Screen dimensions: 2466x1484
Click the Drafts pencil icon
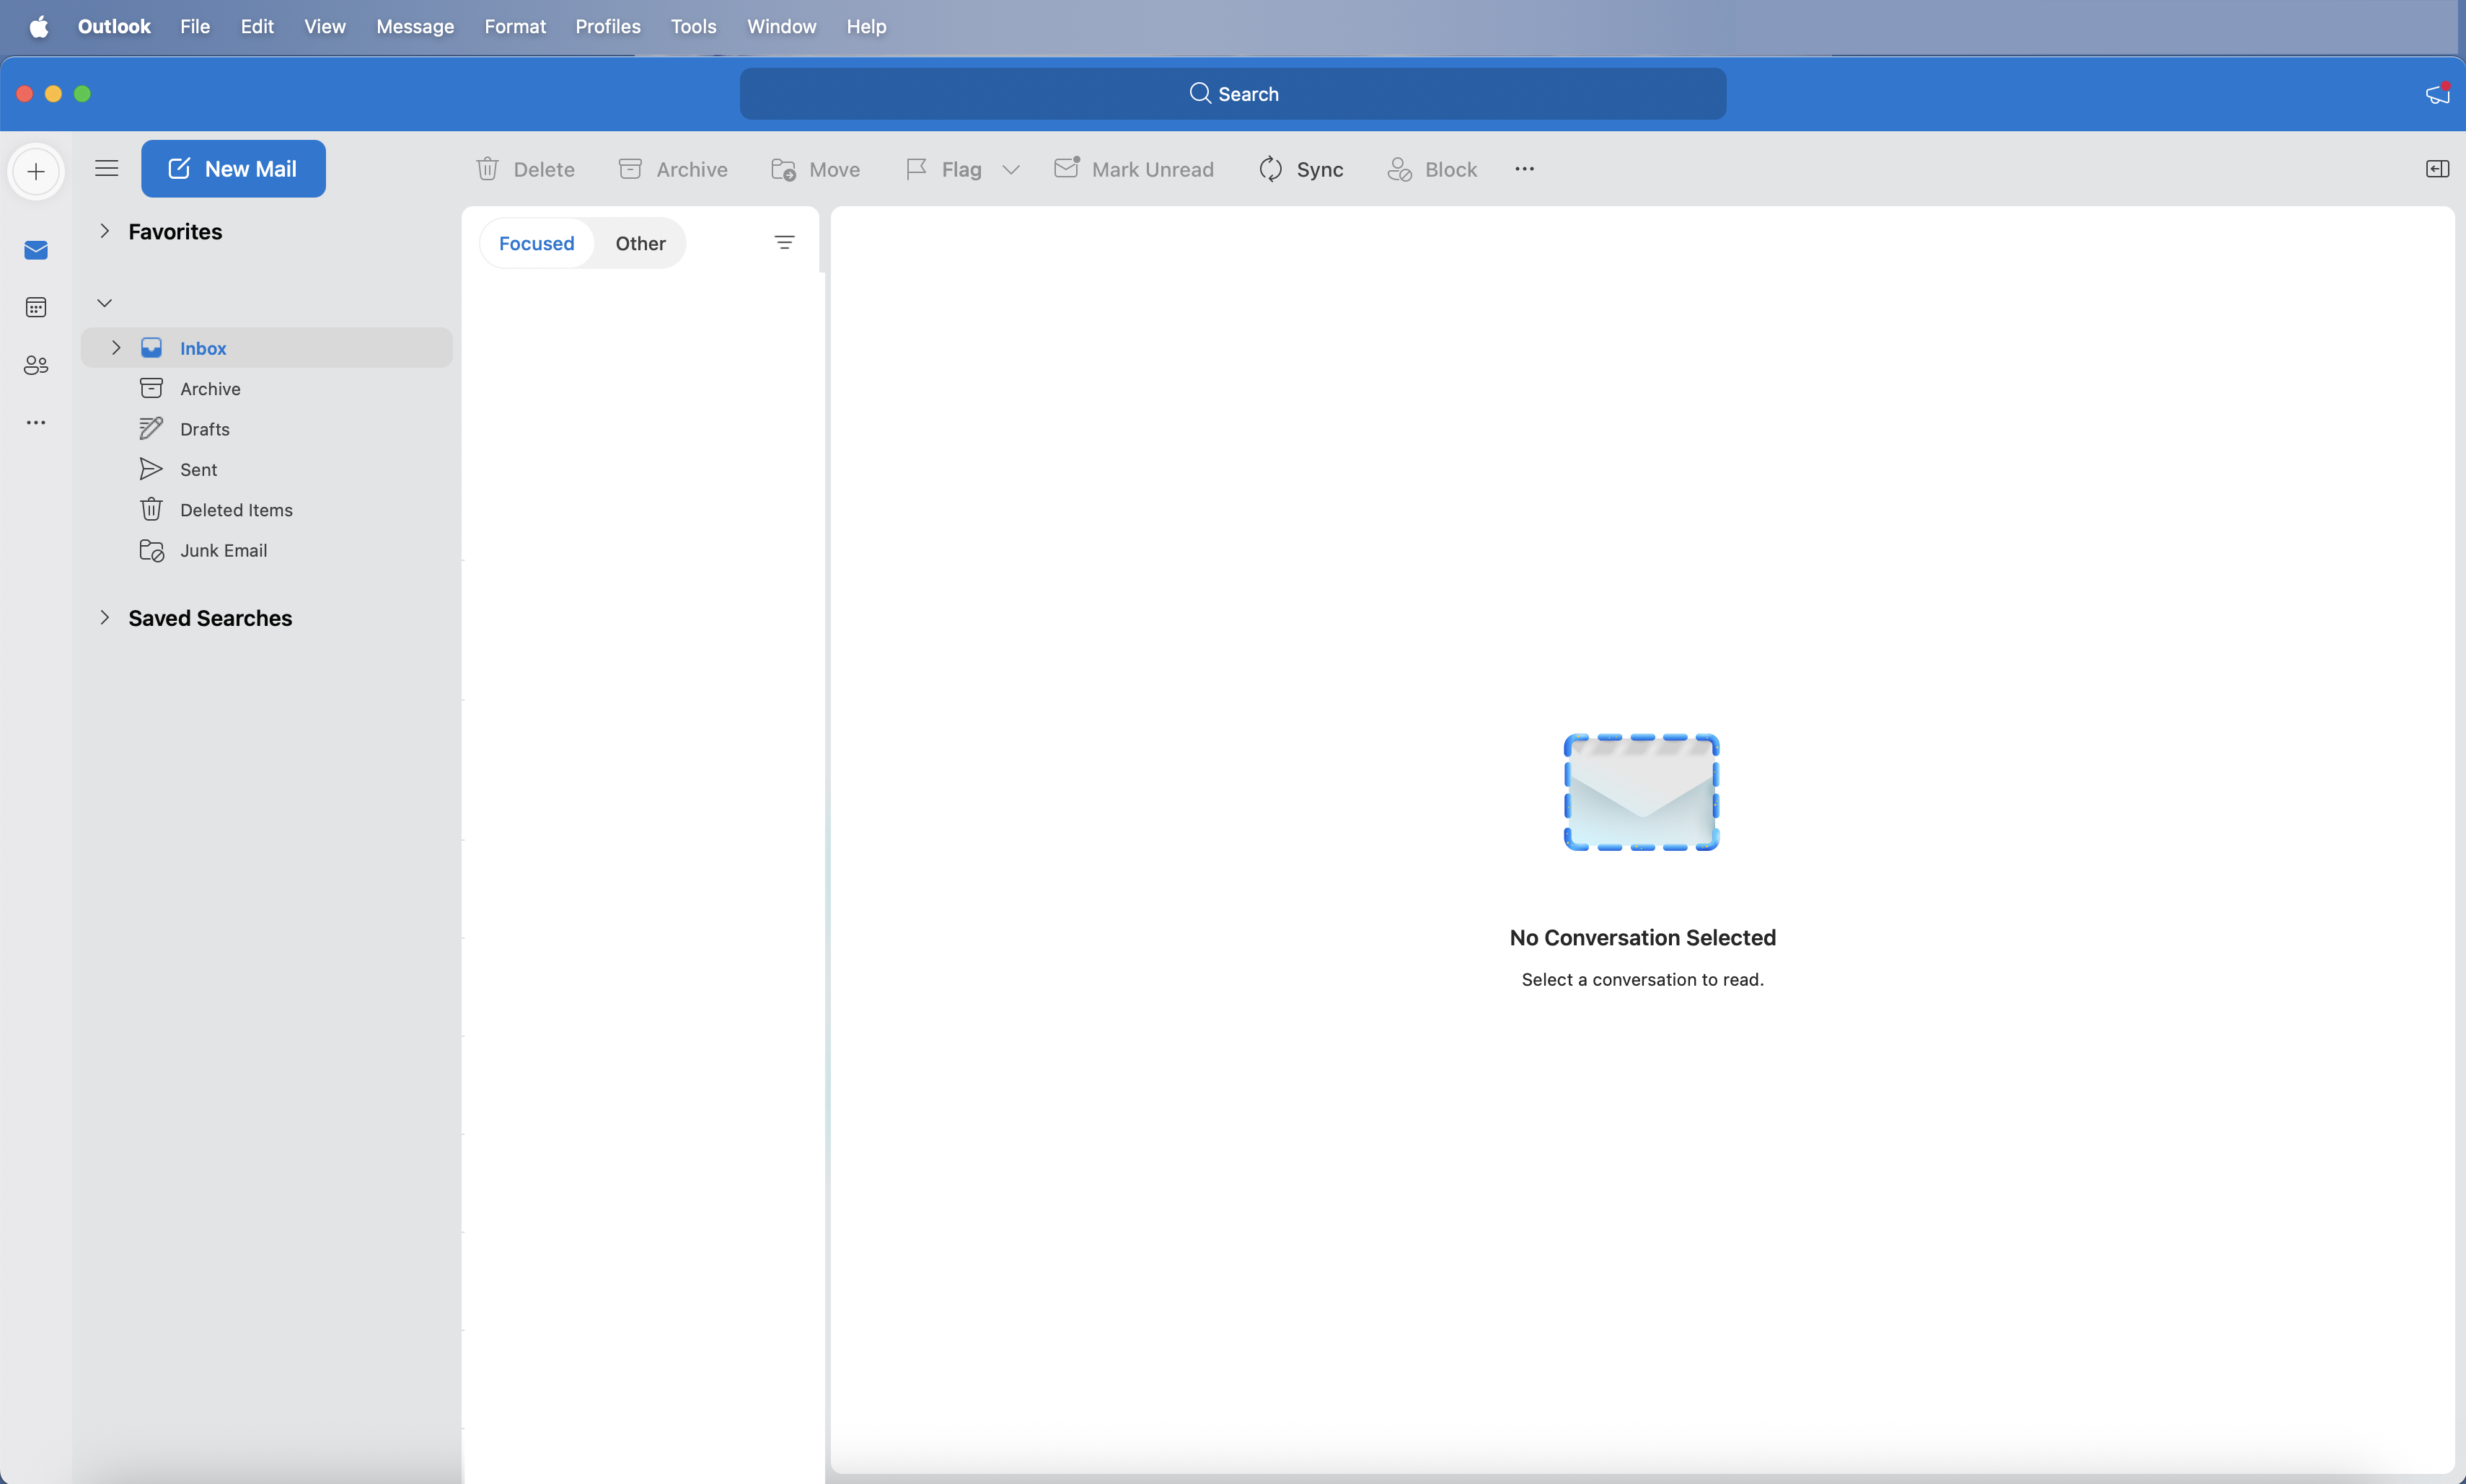pos(151,428)
